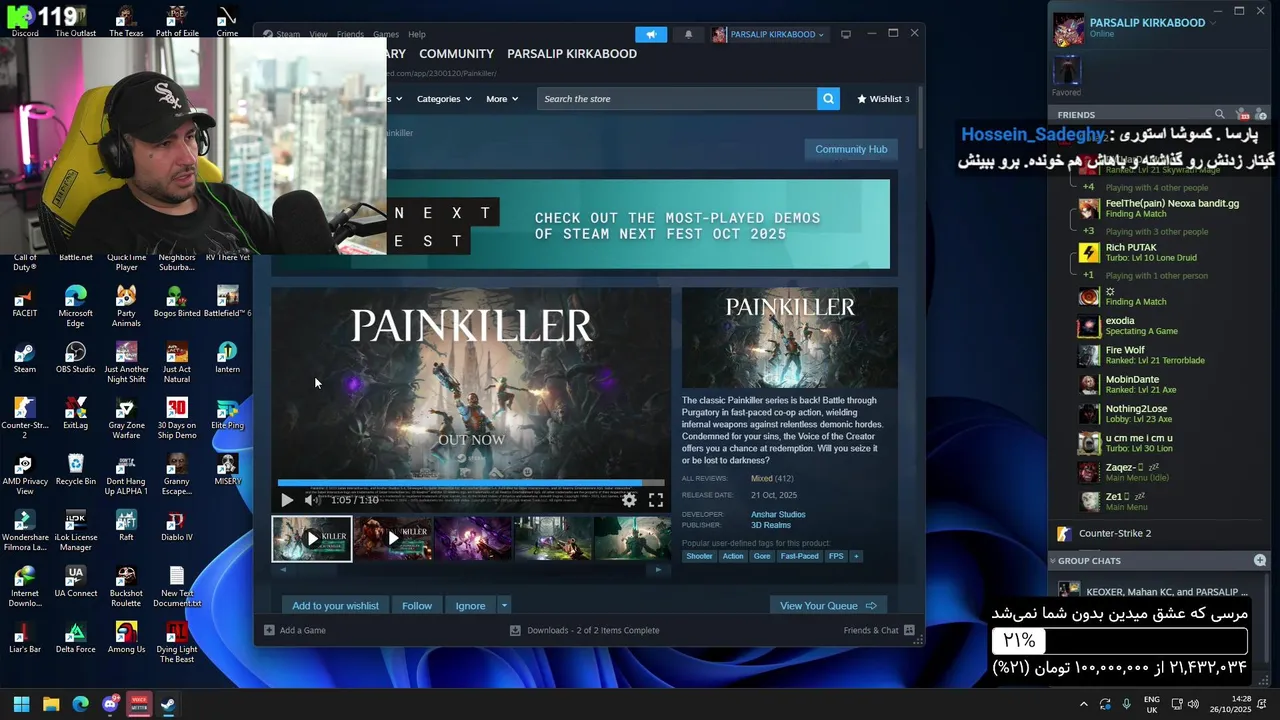Open the View menu

(318, 34)
